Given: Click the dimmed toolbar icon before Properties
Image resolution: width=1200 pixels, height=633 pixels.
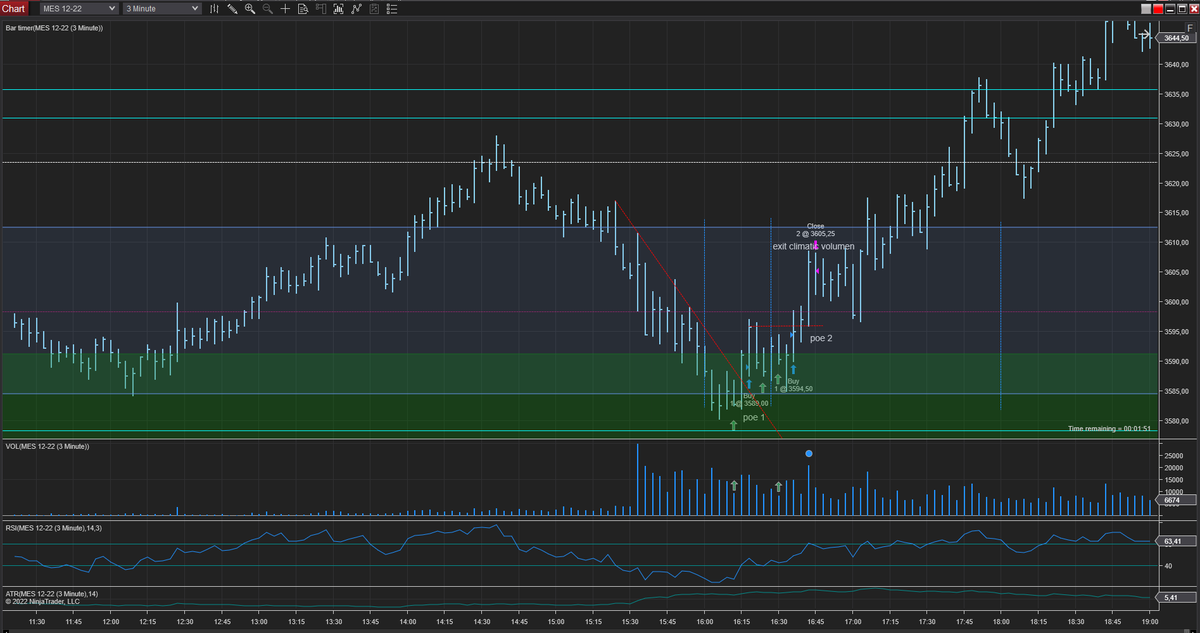Looking at the screenshot, I should coord(374,8).
